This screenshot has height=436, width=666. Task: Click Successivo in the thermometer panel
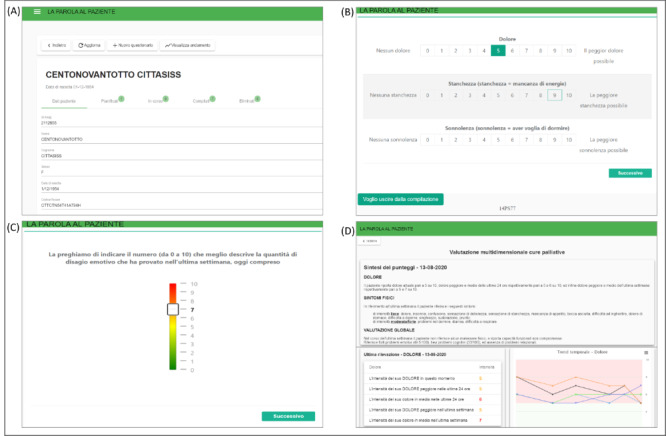[x=288, y=416]
